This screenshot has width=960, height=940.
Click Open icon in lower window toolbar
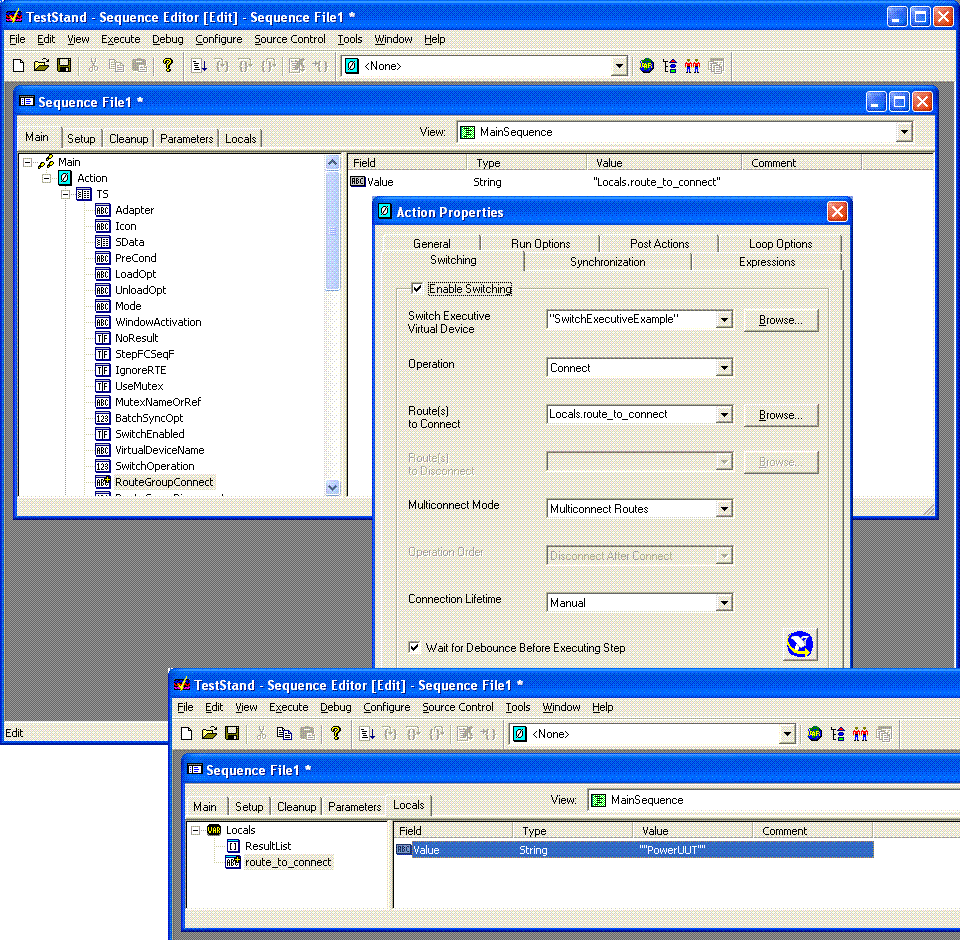click(x=209, y=733)
